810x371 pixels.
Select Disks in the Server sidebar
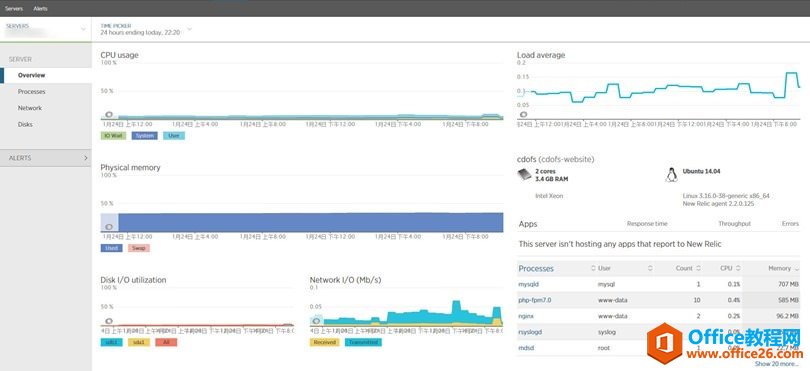[25, 125]
